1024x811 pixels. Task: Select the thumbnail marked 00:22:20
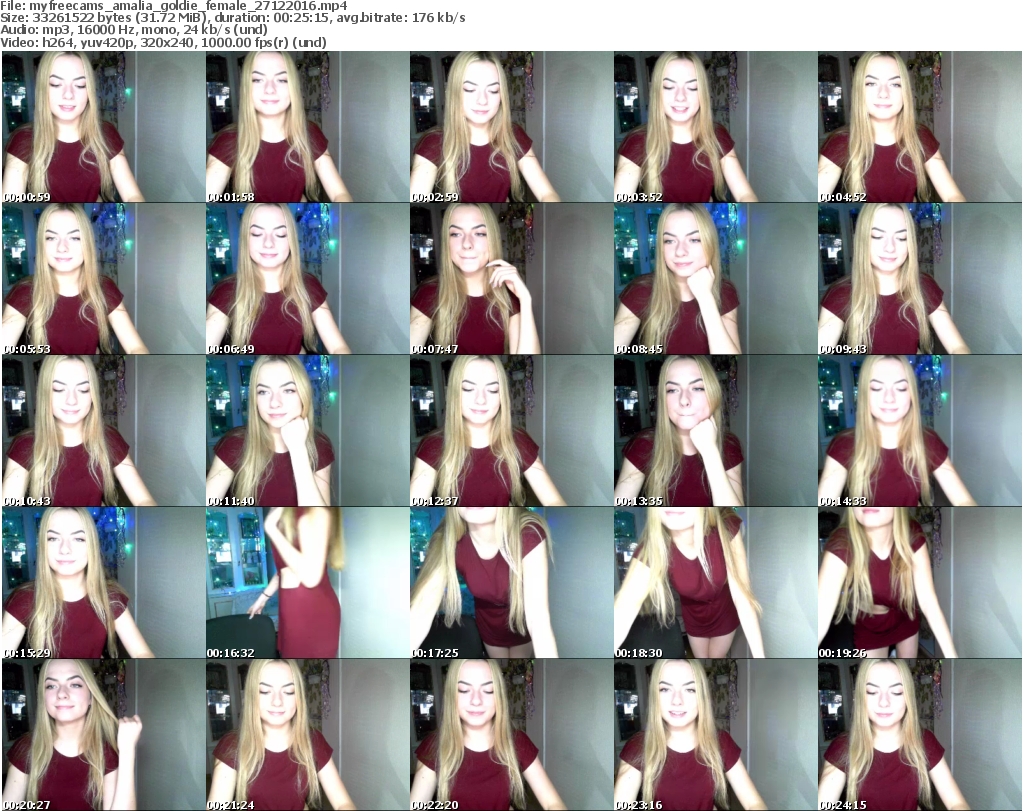coord(511,735)
